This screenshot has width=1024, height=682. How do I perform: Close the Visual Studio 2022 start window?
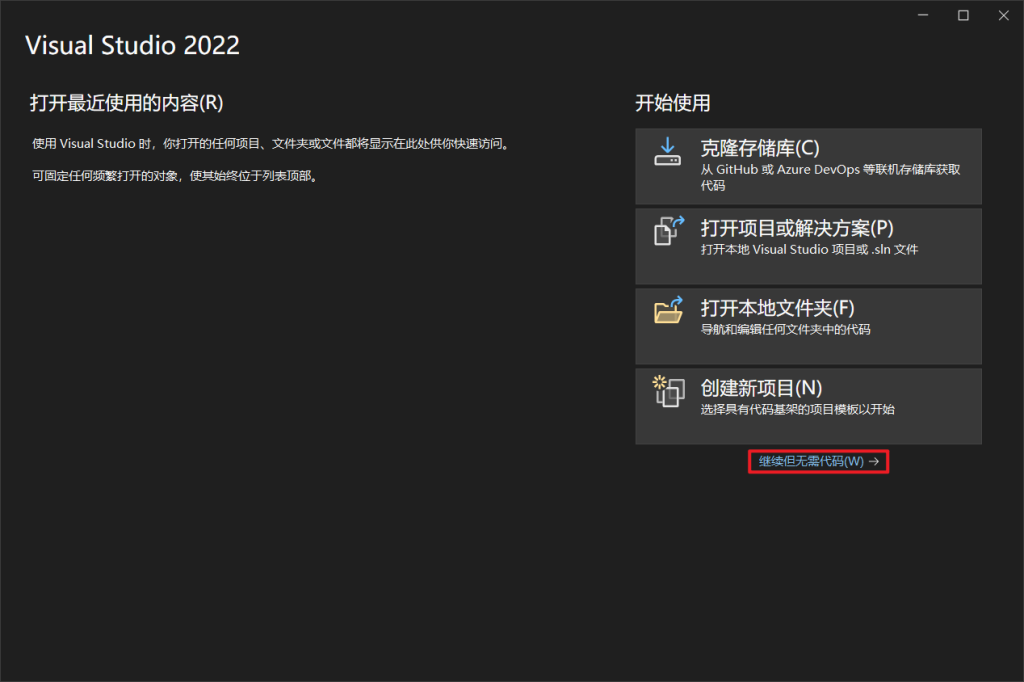[x=1004, y=15]
